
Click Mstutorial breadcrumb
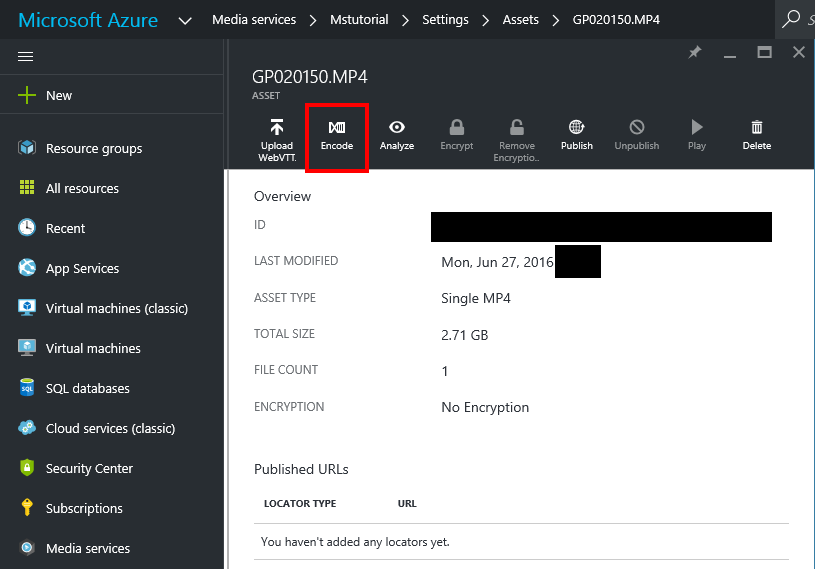click(x=359, y=20)
